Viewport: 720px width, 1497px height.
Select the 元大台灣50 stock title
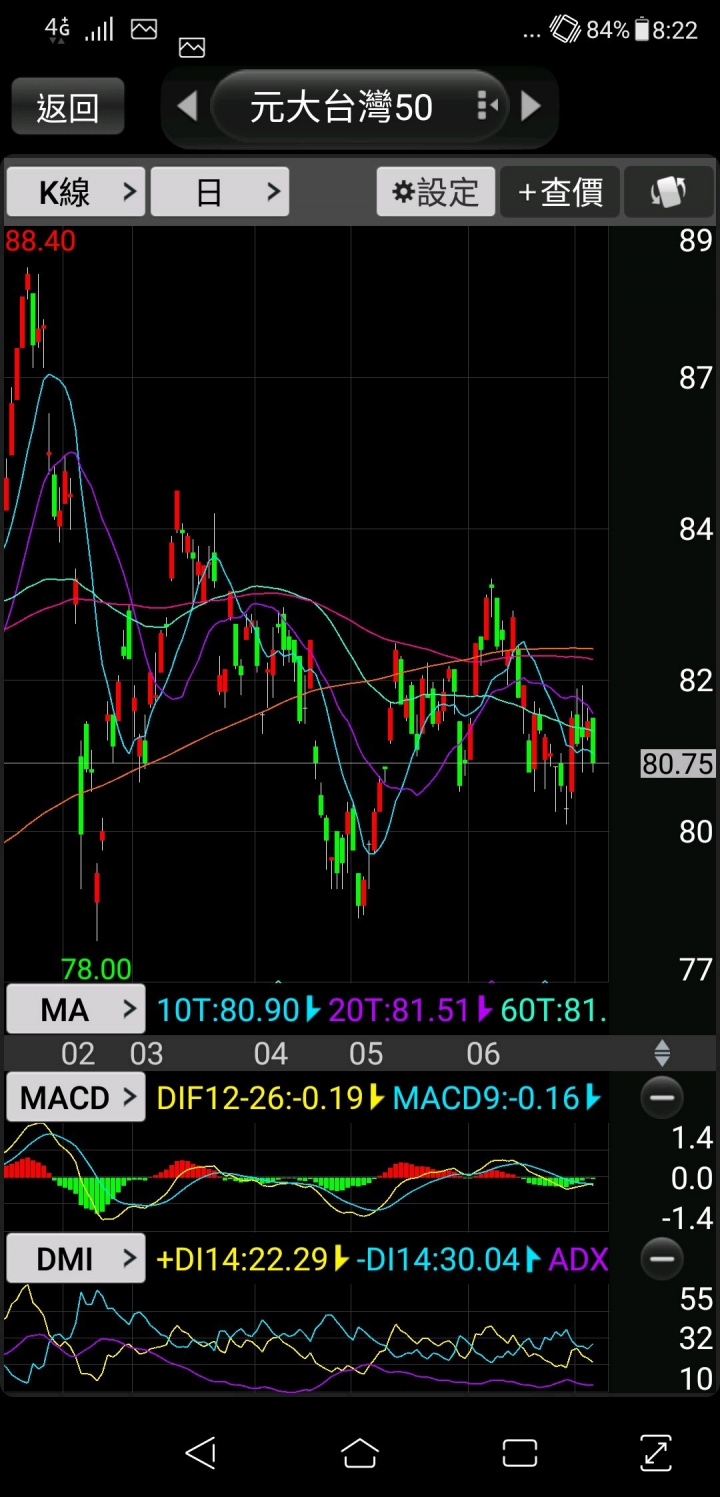click(x=341, y=107)
